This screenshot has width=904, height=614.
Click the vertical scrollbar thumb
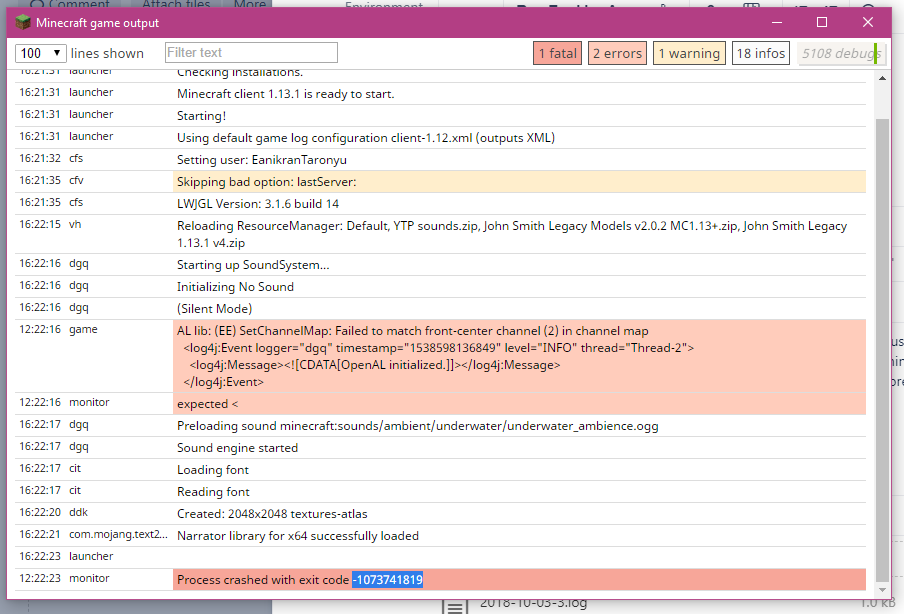[x=882, y=340]
